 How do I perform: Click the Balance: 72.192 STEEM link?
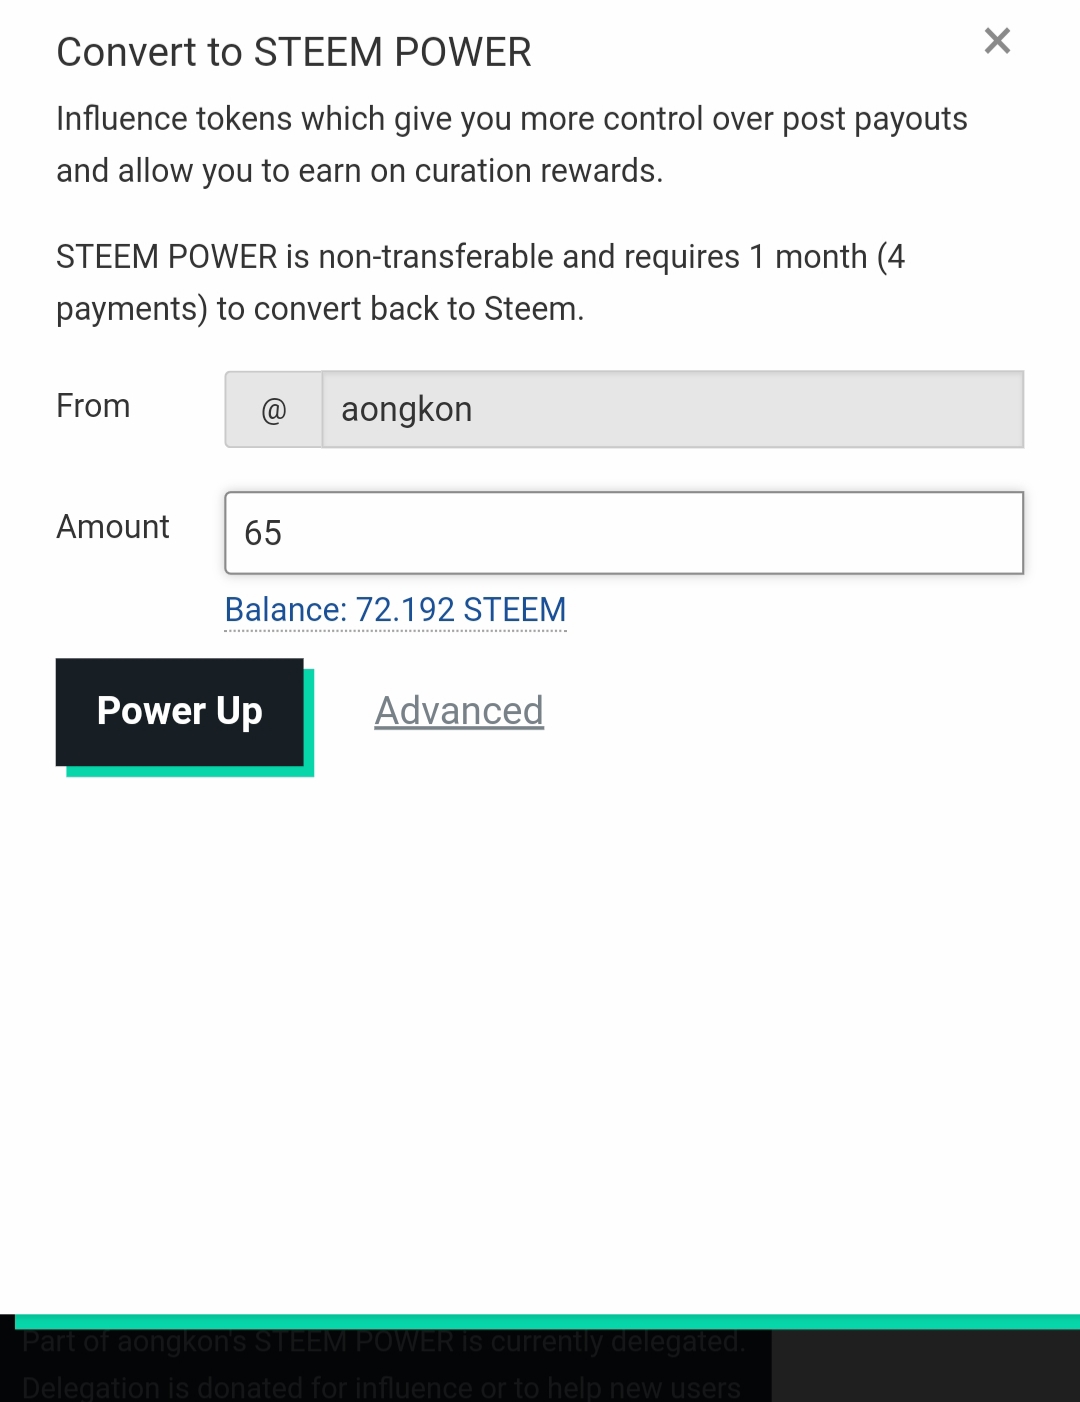click(x=395, y=610)
